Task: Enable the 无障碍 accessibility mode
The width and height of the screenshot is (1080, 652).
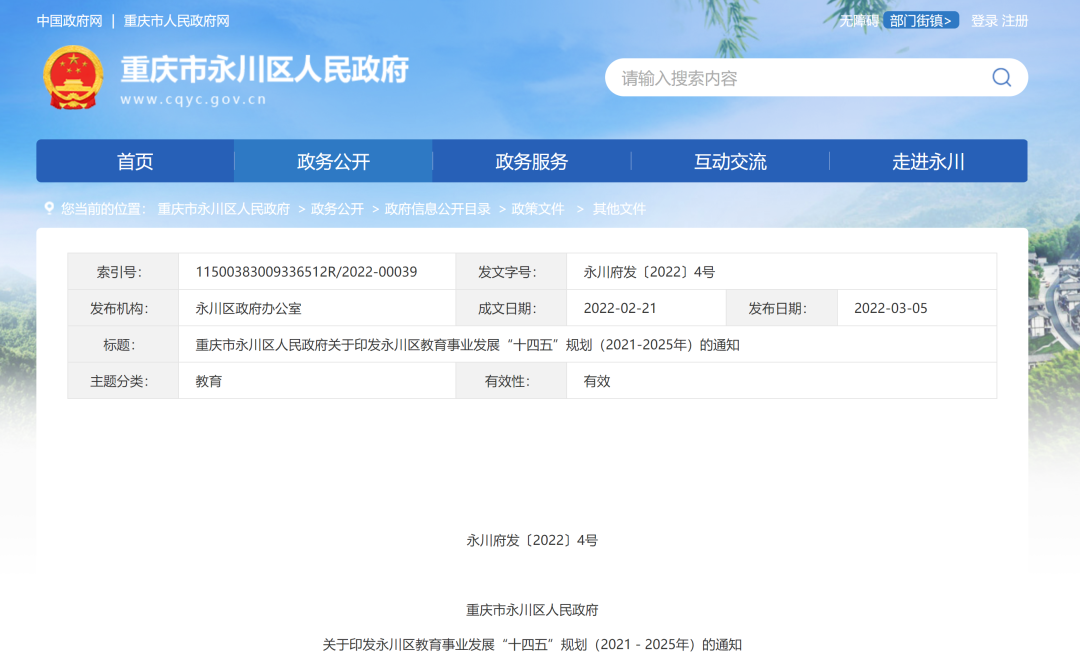Action: click(857, 20)
